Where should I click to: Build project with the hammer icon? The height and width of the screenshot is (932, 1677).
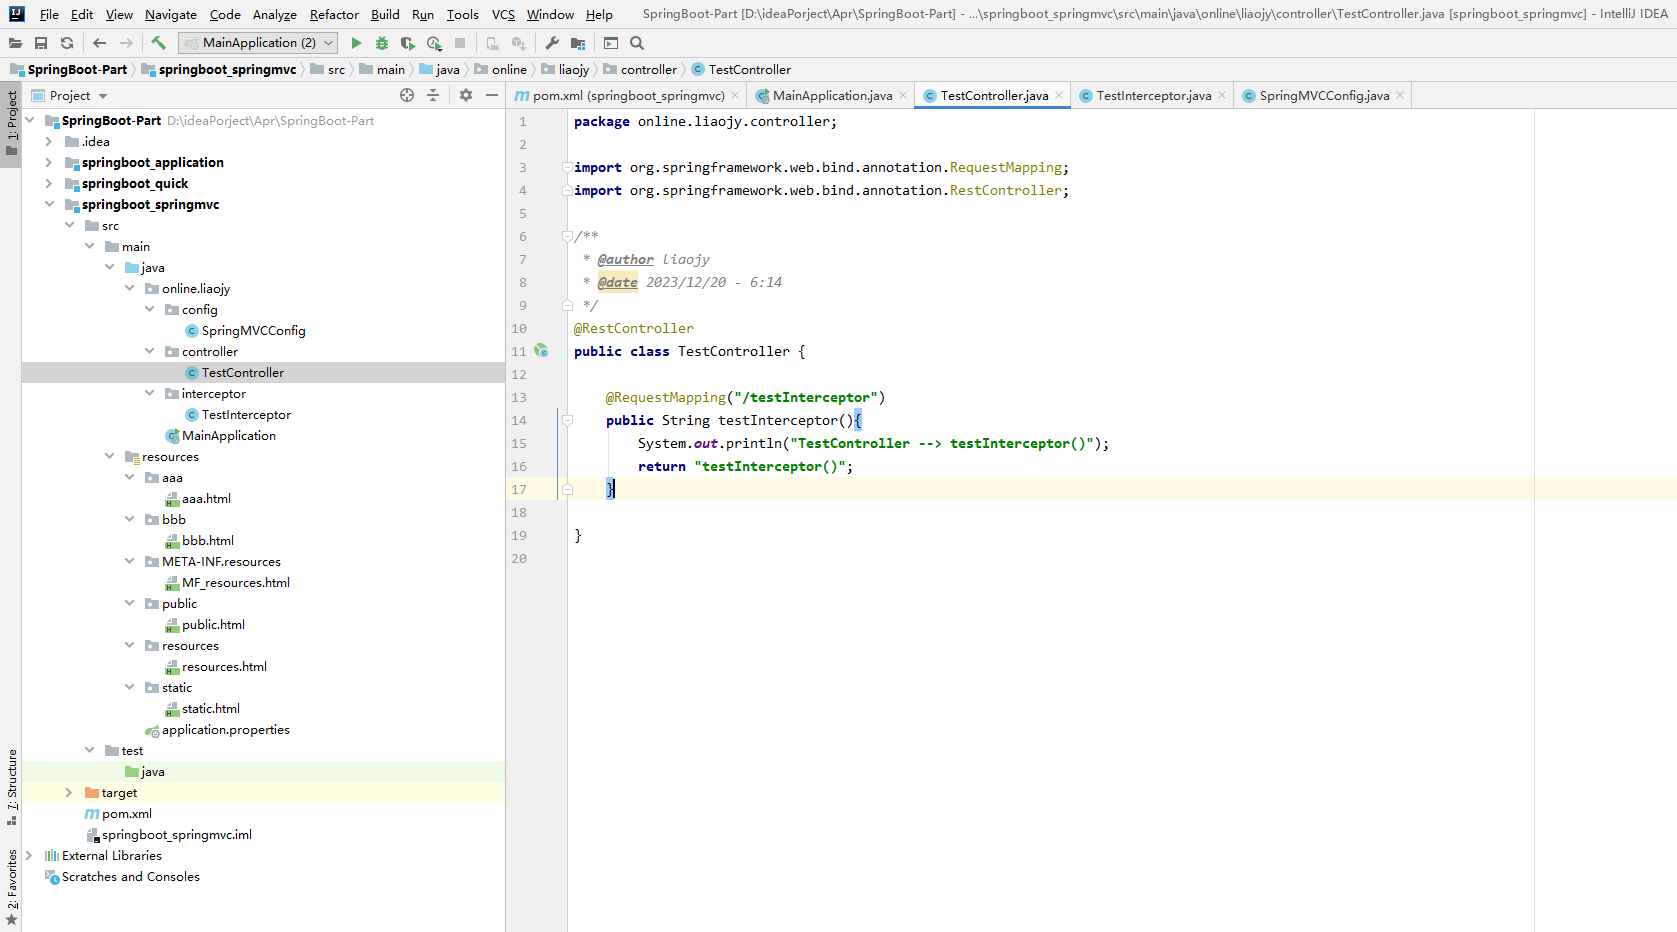158,43
